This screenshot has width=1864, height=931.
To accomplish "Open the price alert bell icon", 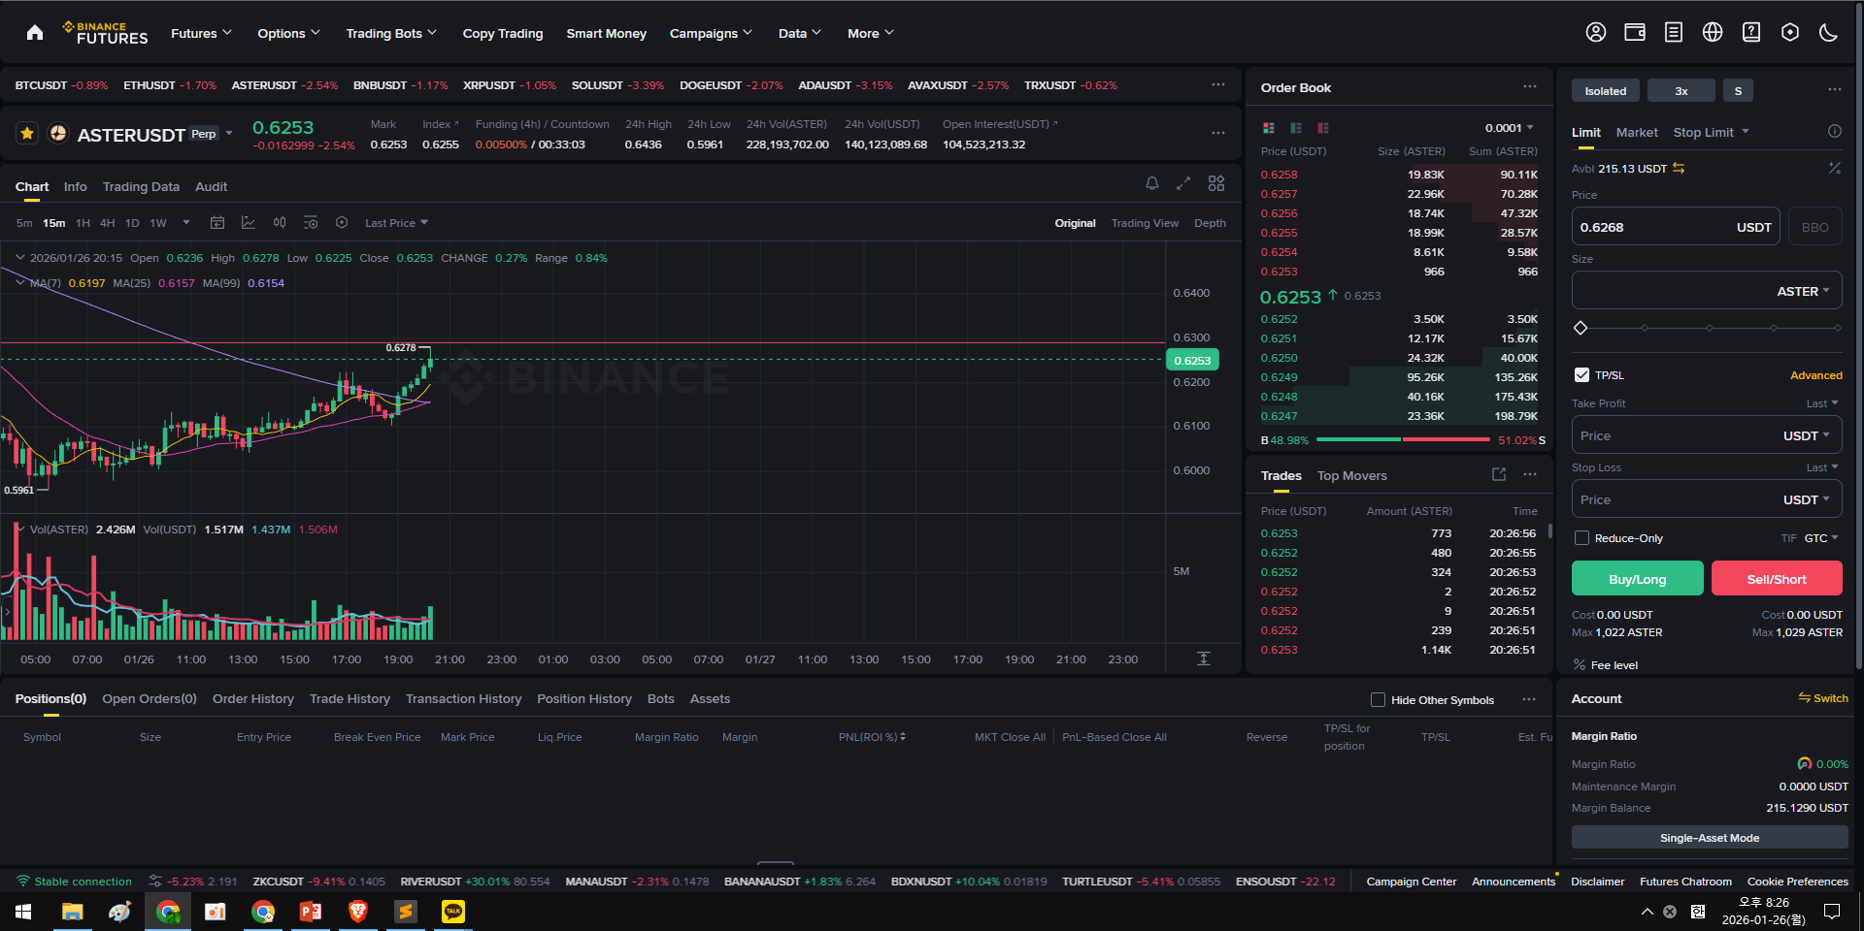I will coord(1152,183).
